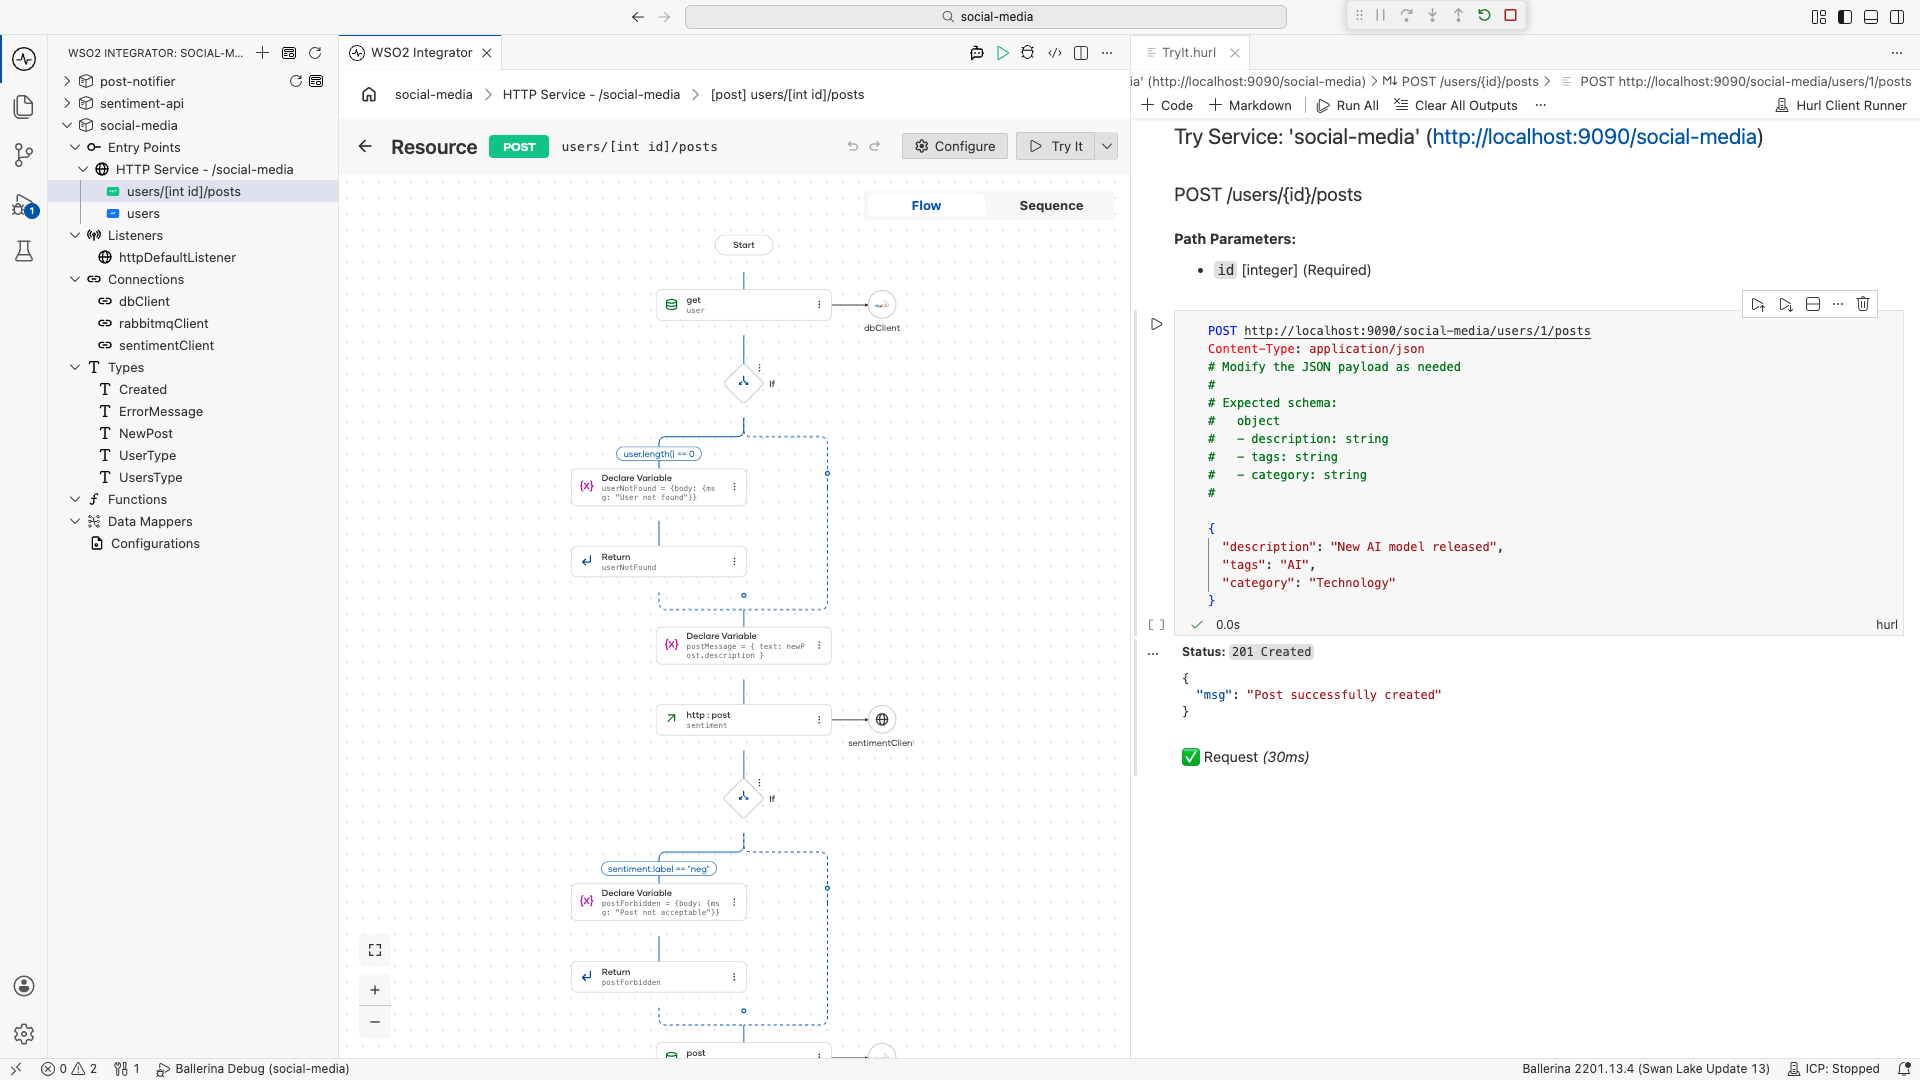This screenshot has height=1080, width=1920.
Task: Select the WSO2 Integrator editor tab
Action: point(421,53)
